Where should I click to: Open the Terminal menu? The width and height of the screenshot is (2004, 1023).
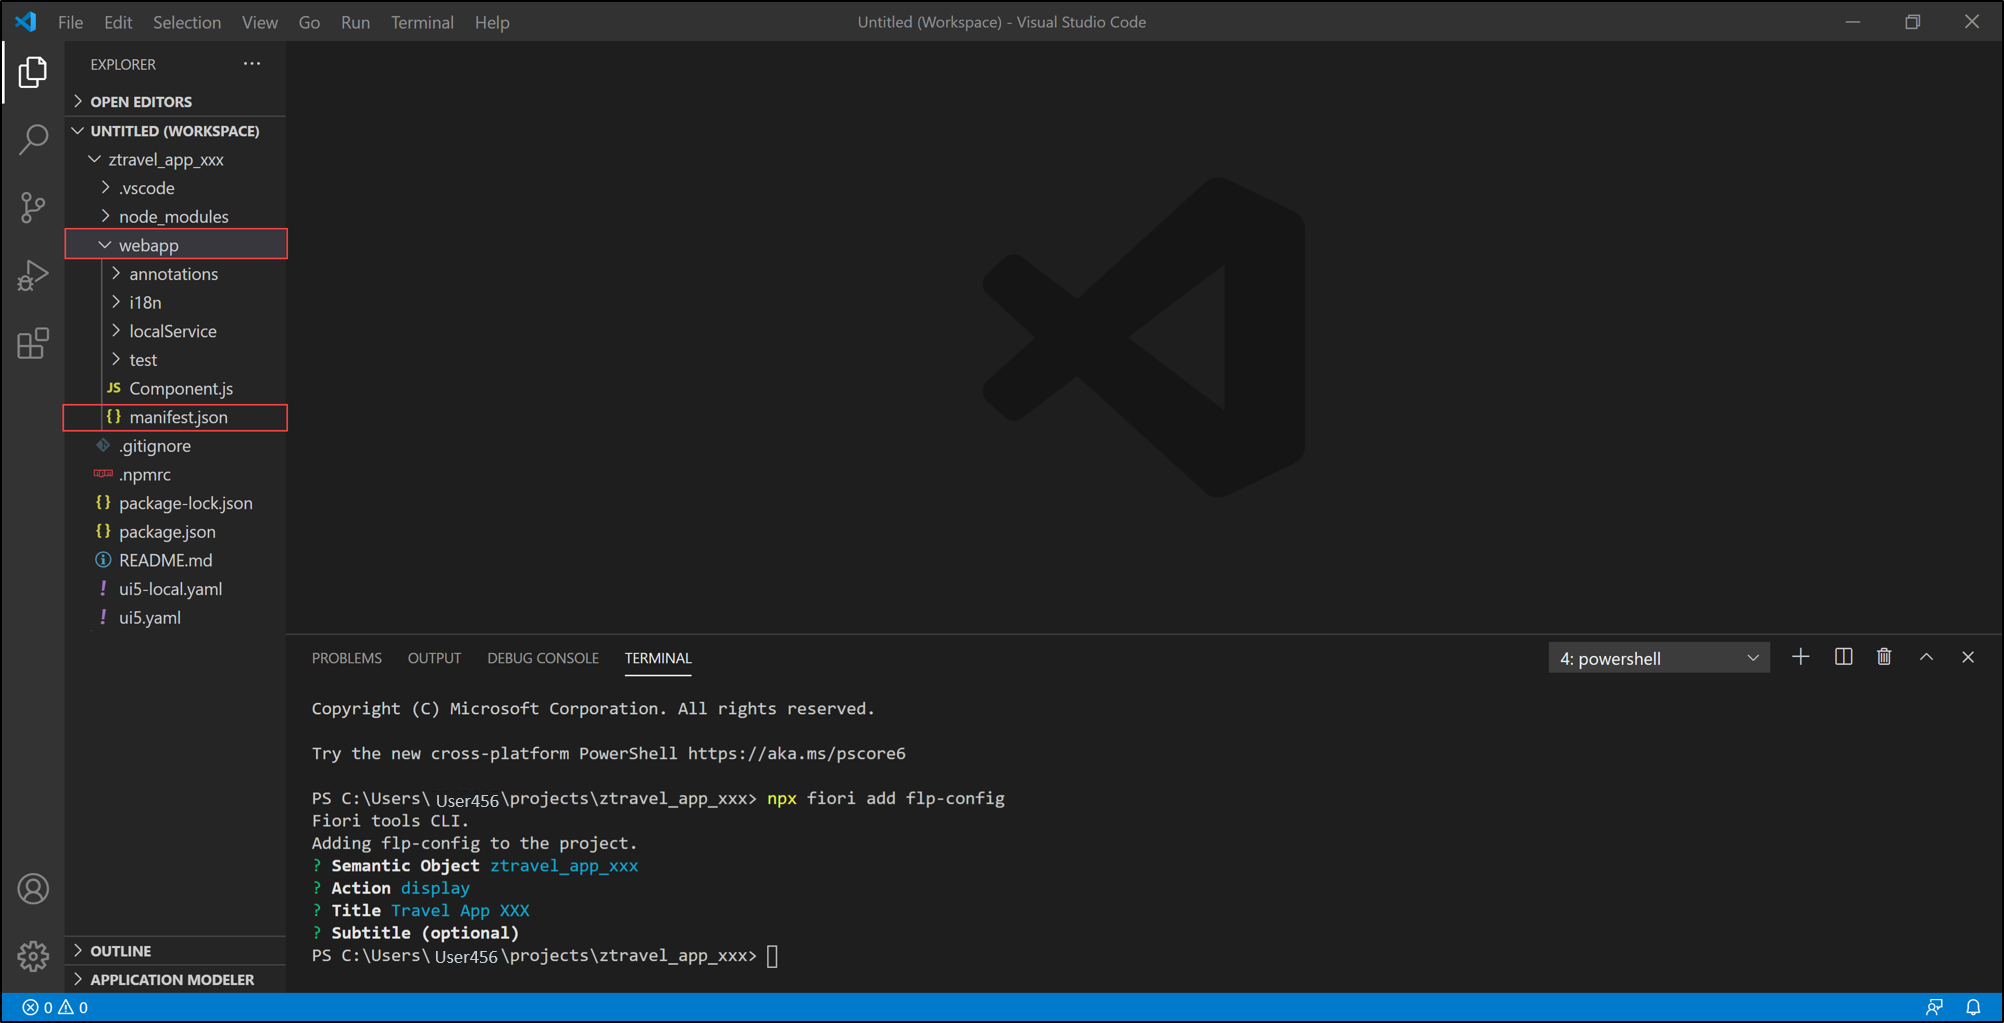pos(422,22)
